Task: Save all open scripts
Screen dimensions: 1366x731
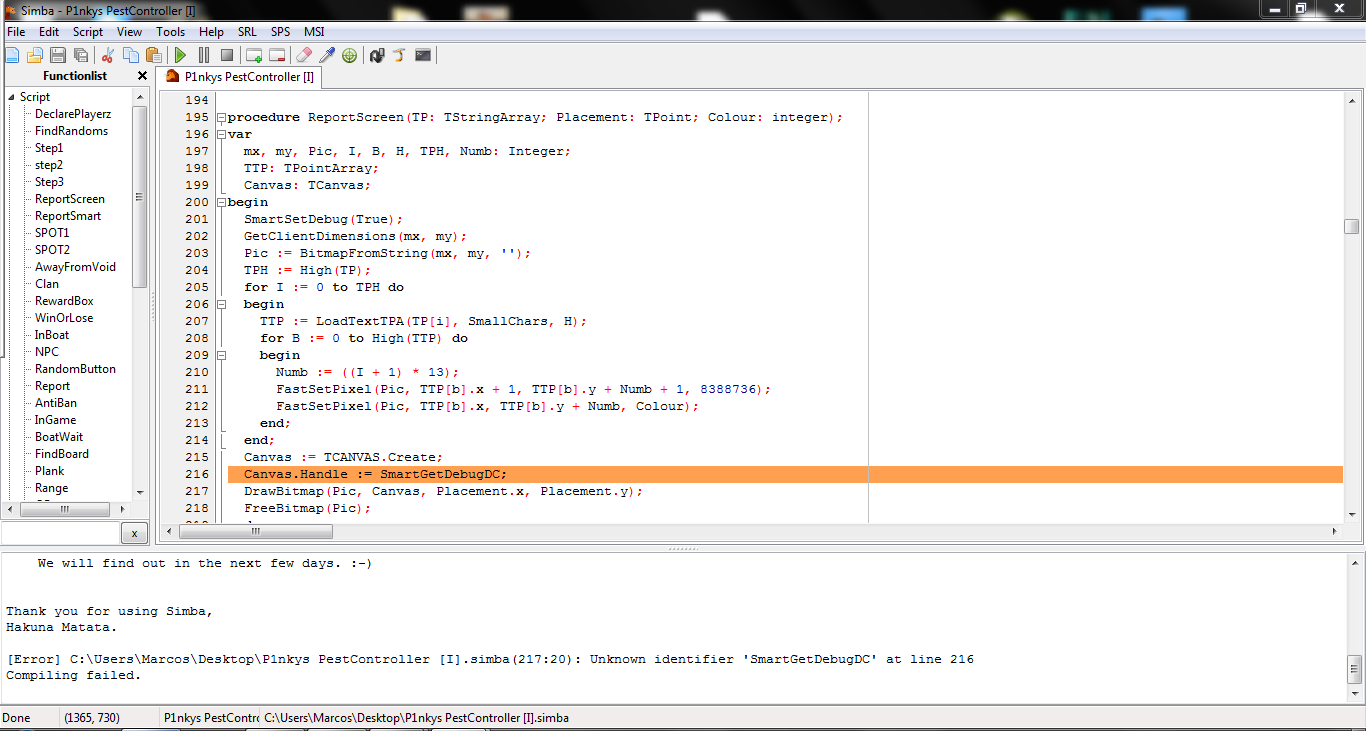Action: point(81,55)
